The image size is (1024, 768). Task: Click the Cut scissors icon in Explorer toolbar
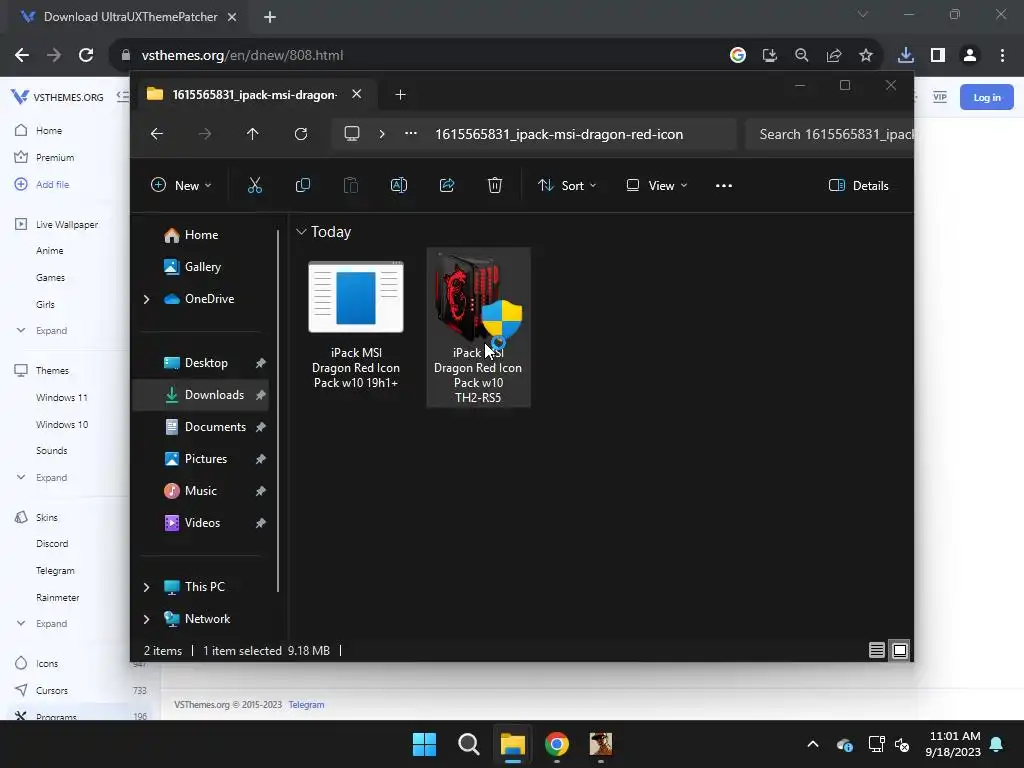pos(255,185)
